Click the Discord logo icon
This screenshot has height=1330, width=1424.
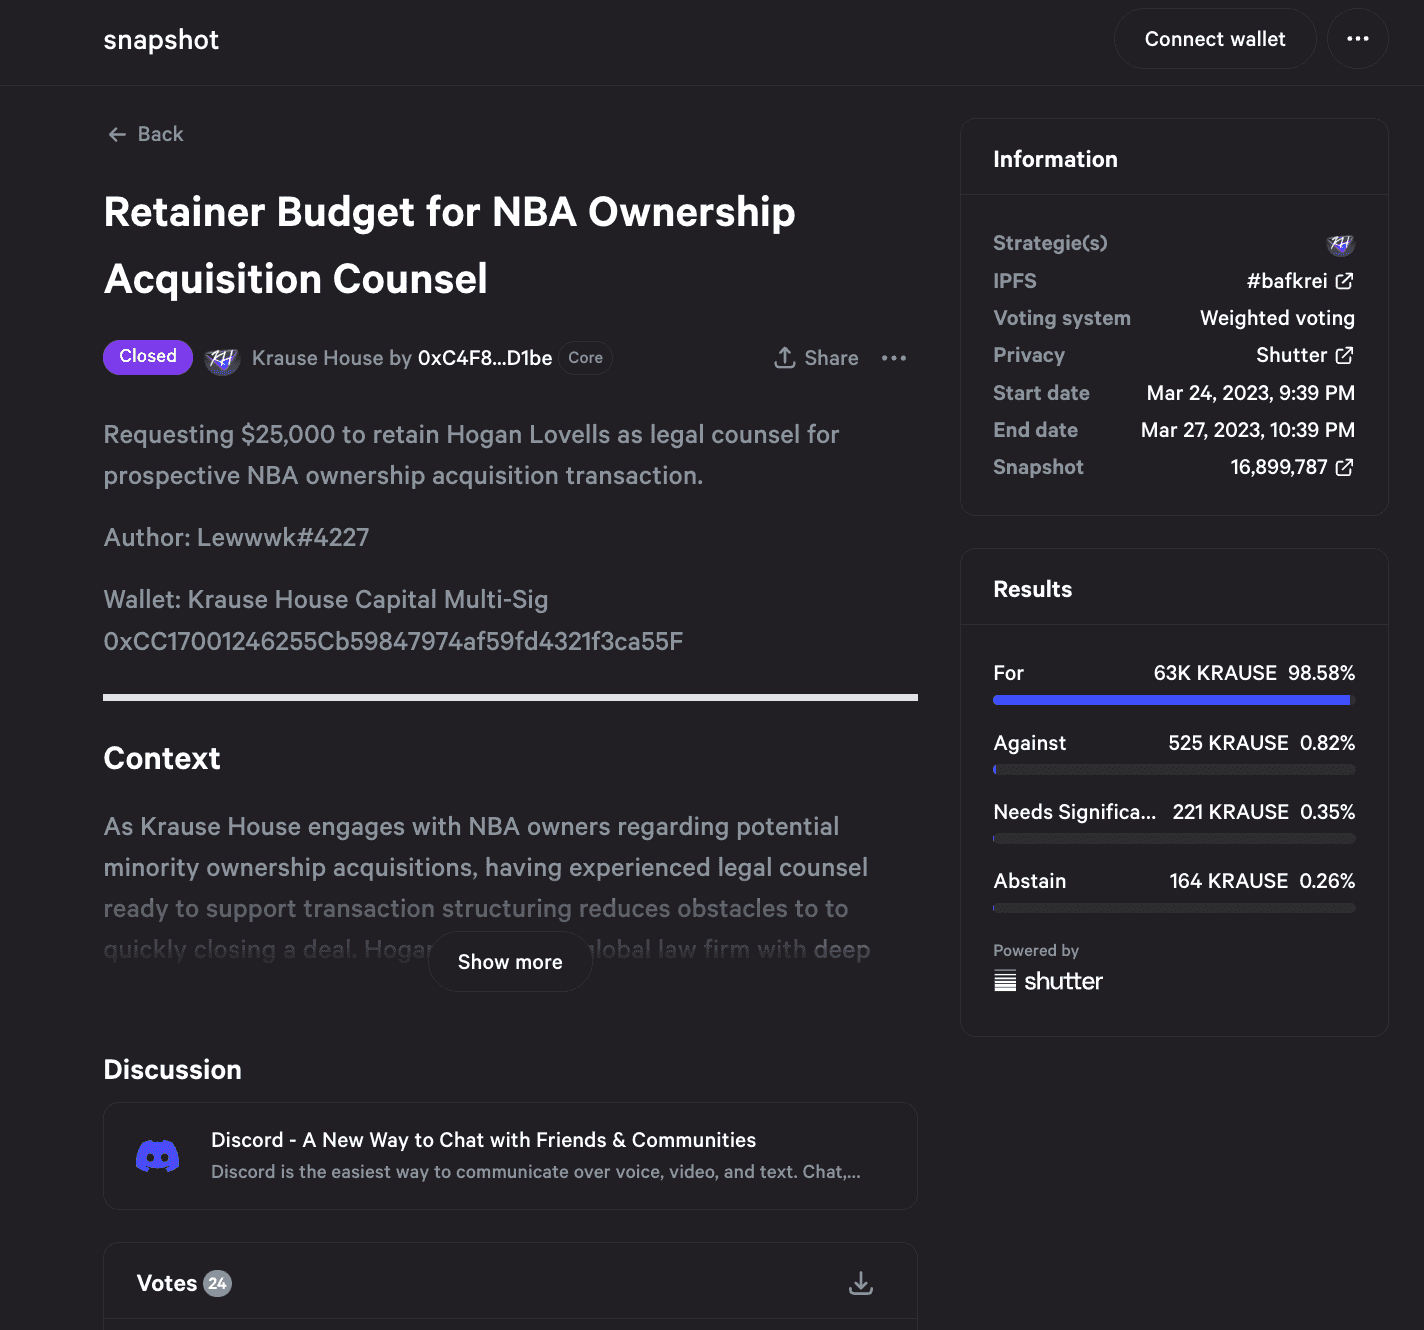click(158, 1156)
